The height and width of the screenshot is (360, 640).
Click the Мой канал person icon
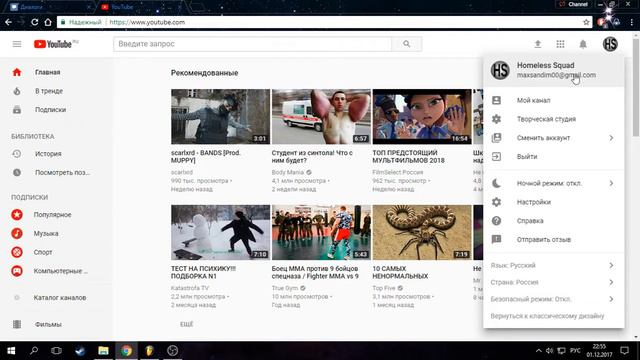pos(496,100)
